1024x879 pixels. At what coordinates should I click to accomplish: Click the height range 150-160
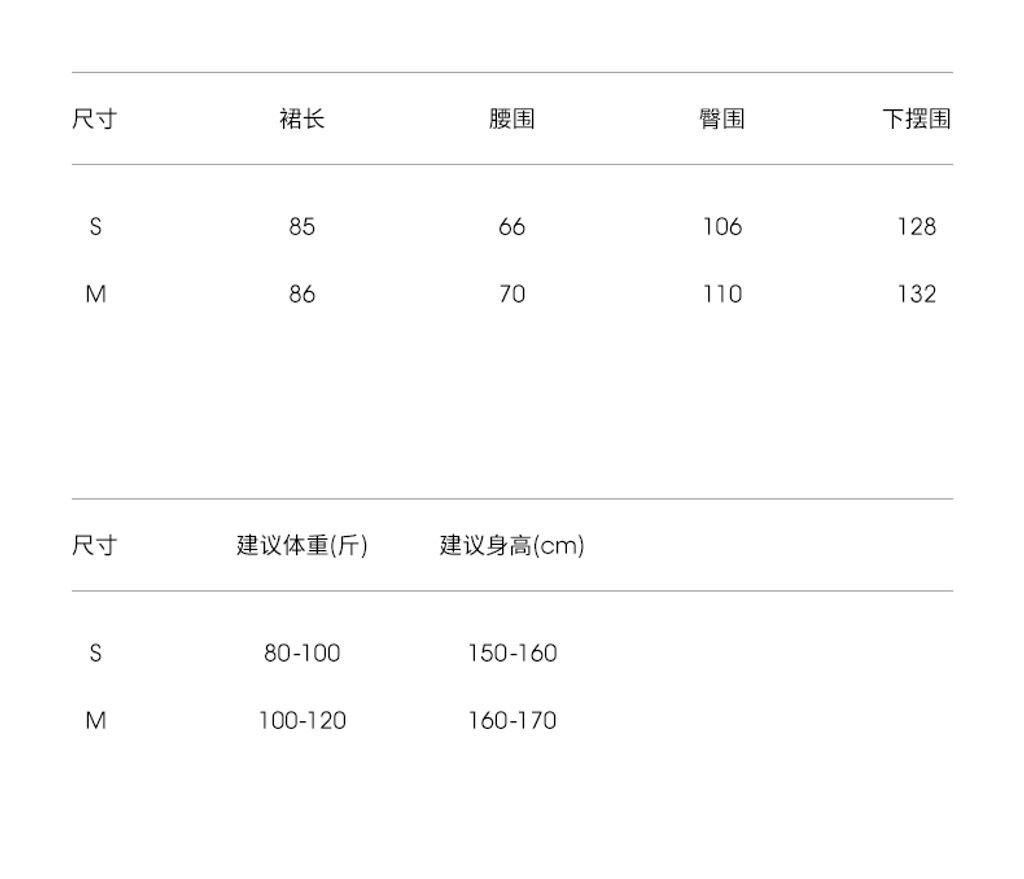click(512, 653)
